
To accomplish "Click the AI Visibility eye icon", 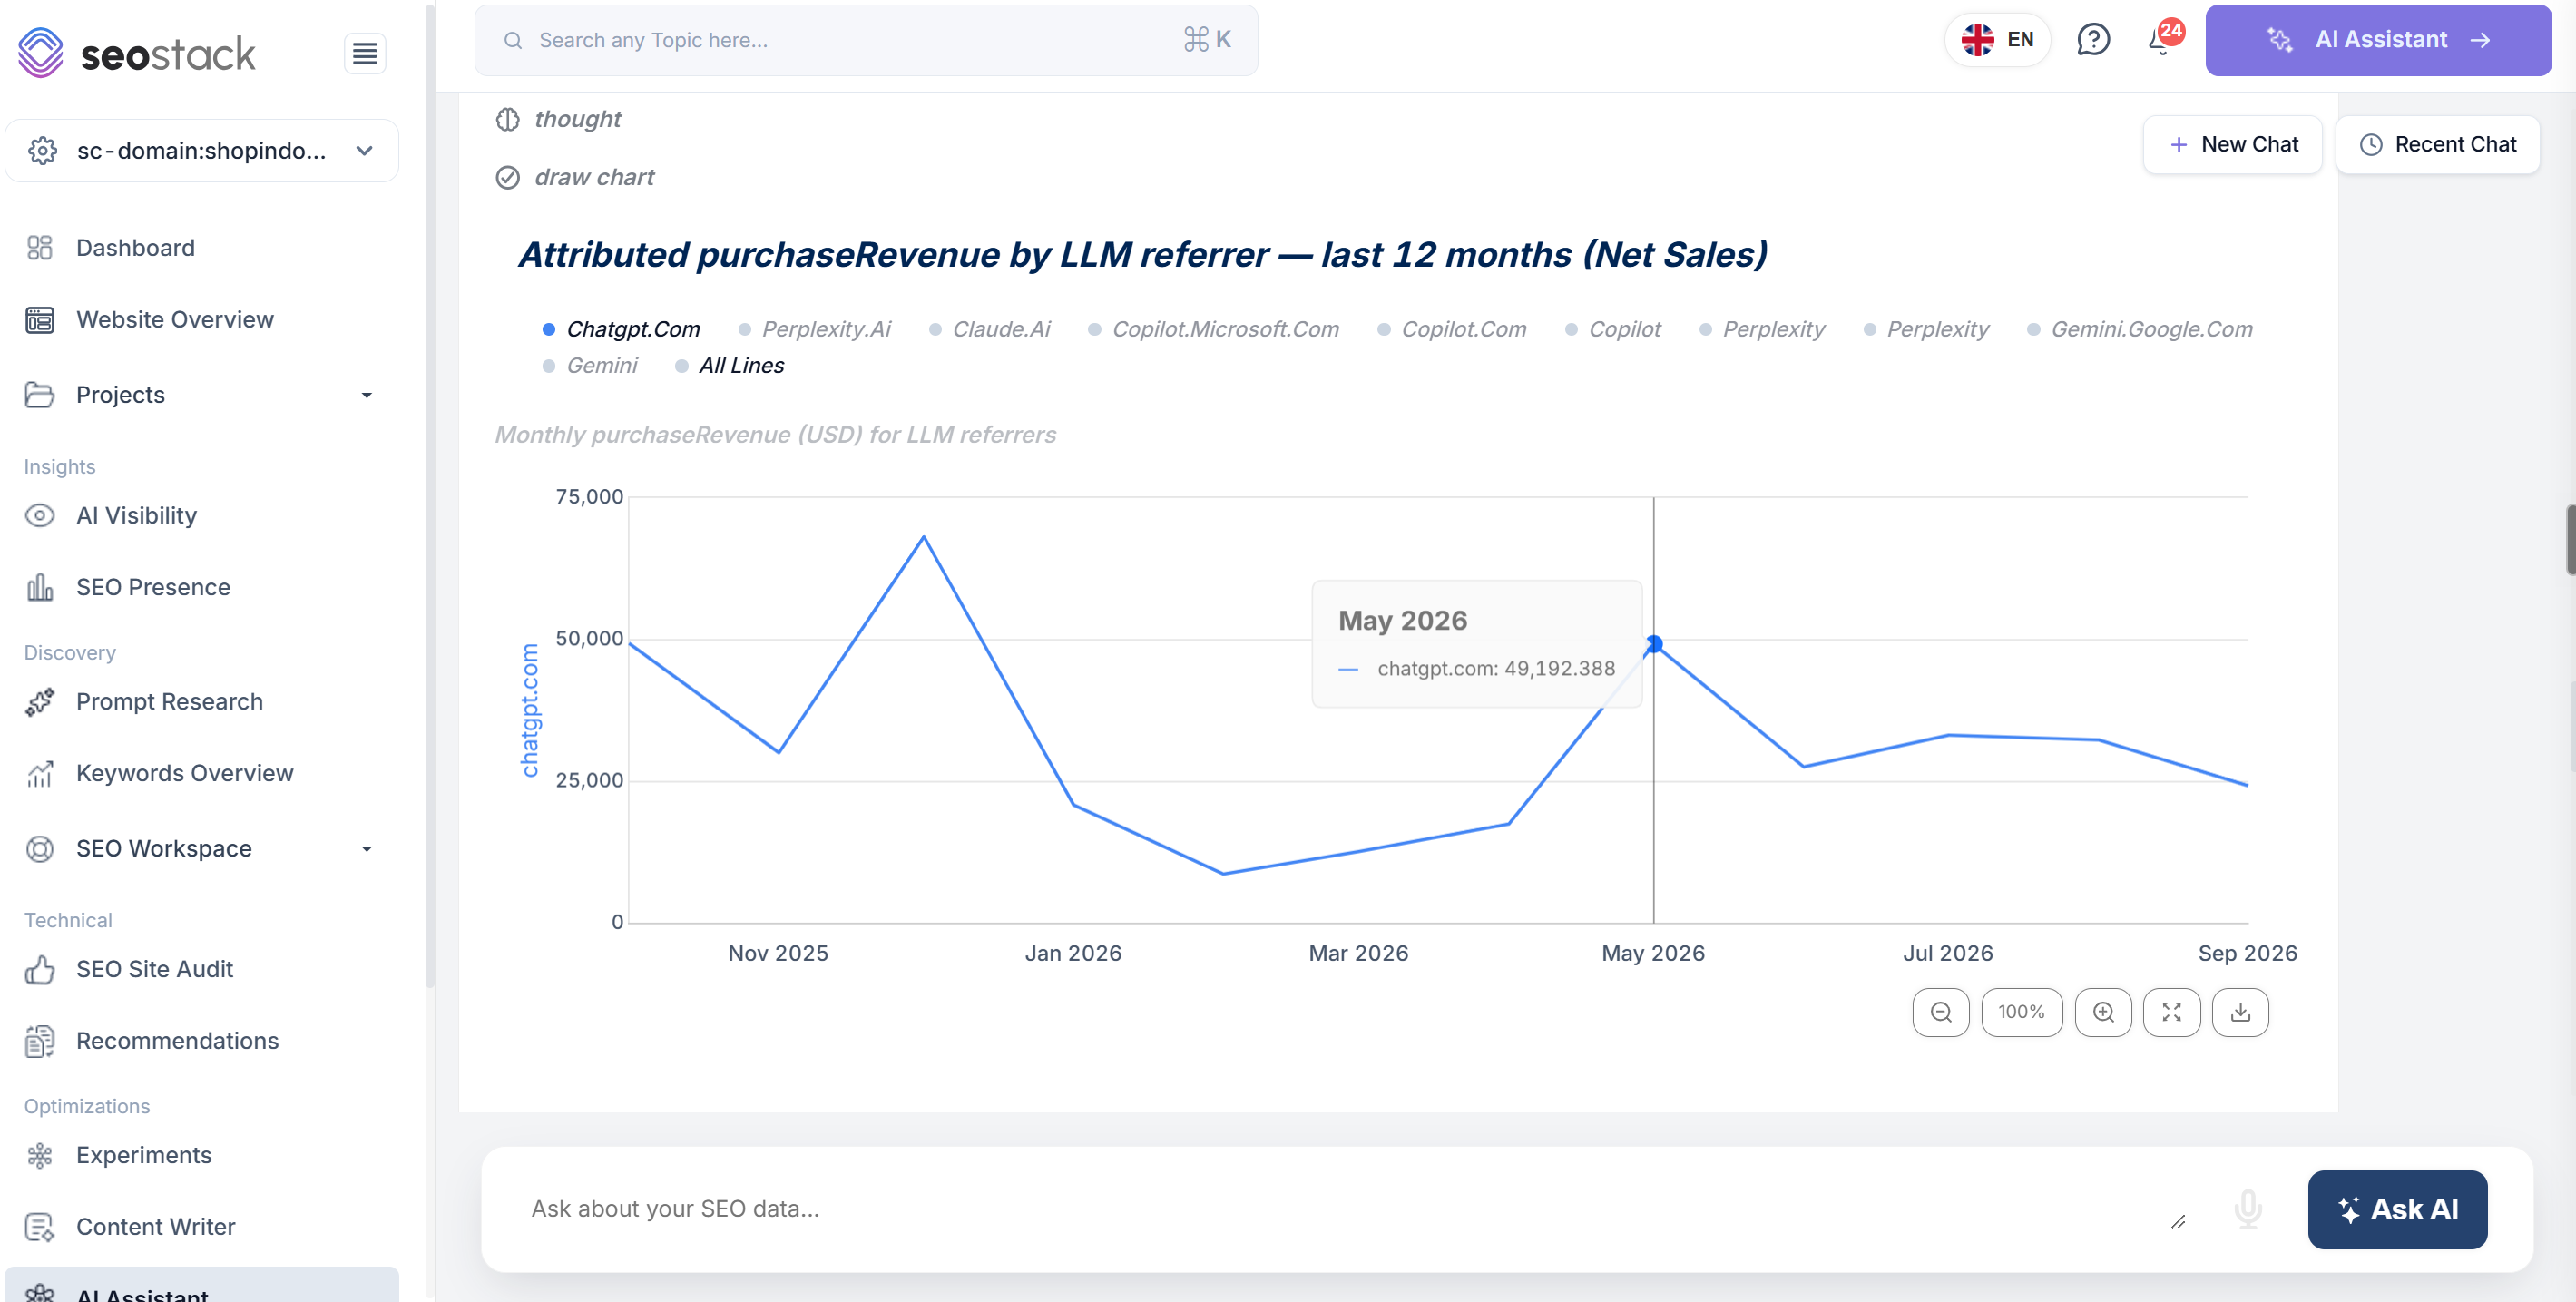I will pyautogui.click(x=40, y=516).
